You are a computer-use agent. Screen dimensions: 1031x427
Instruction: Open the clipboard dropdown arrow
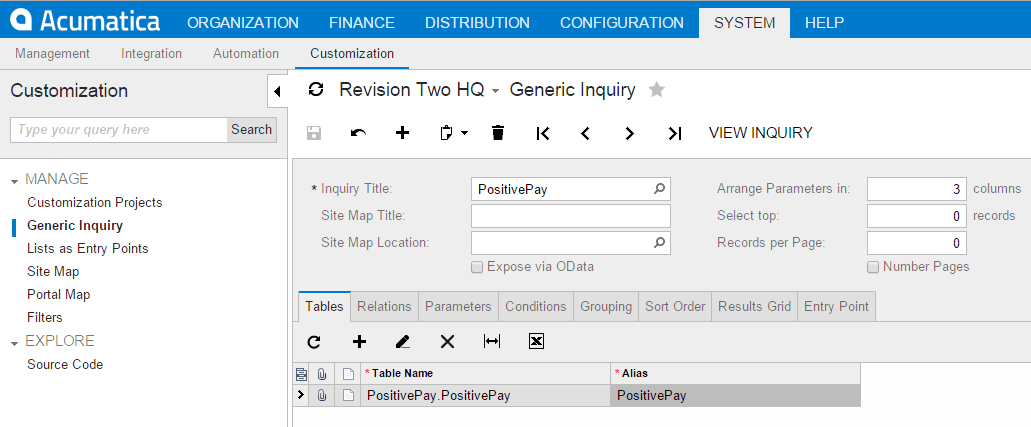tap(464, 133)
